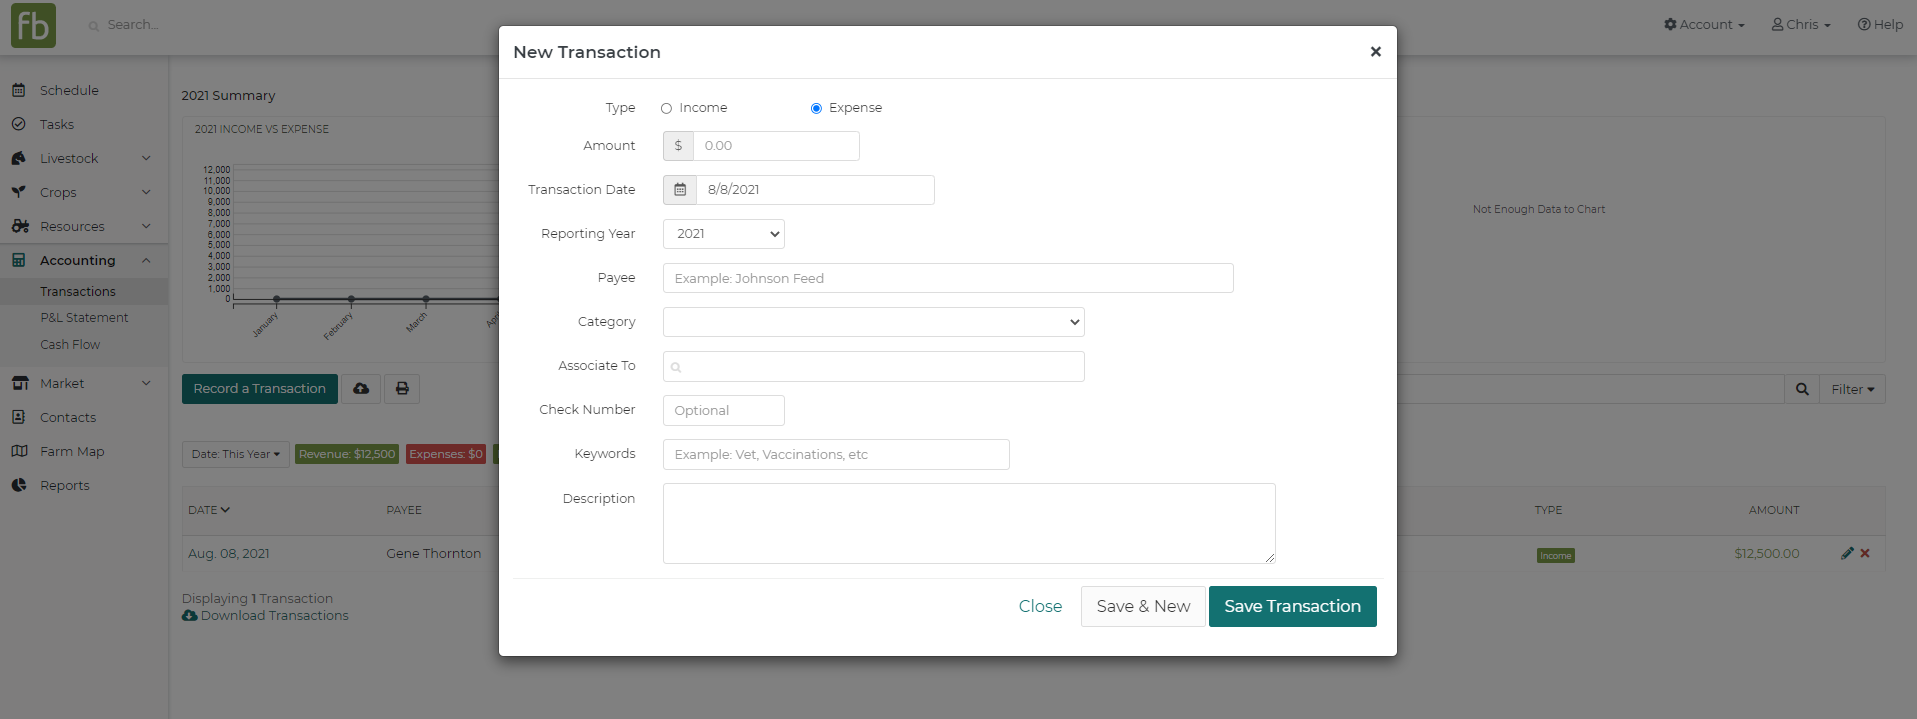Expand the Livestock sidebar chevron
The height and width of the screenshot is (719, 1917).
[146, 158]
